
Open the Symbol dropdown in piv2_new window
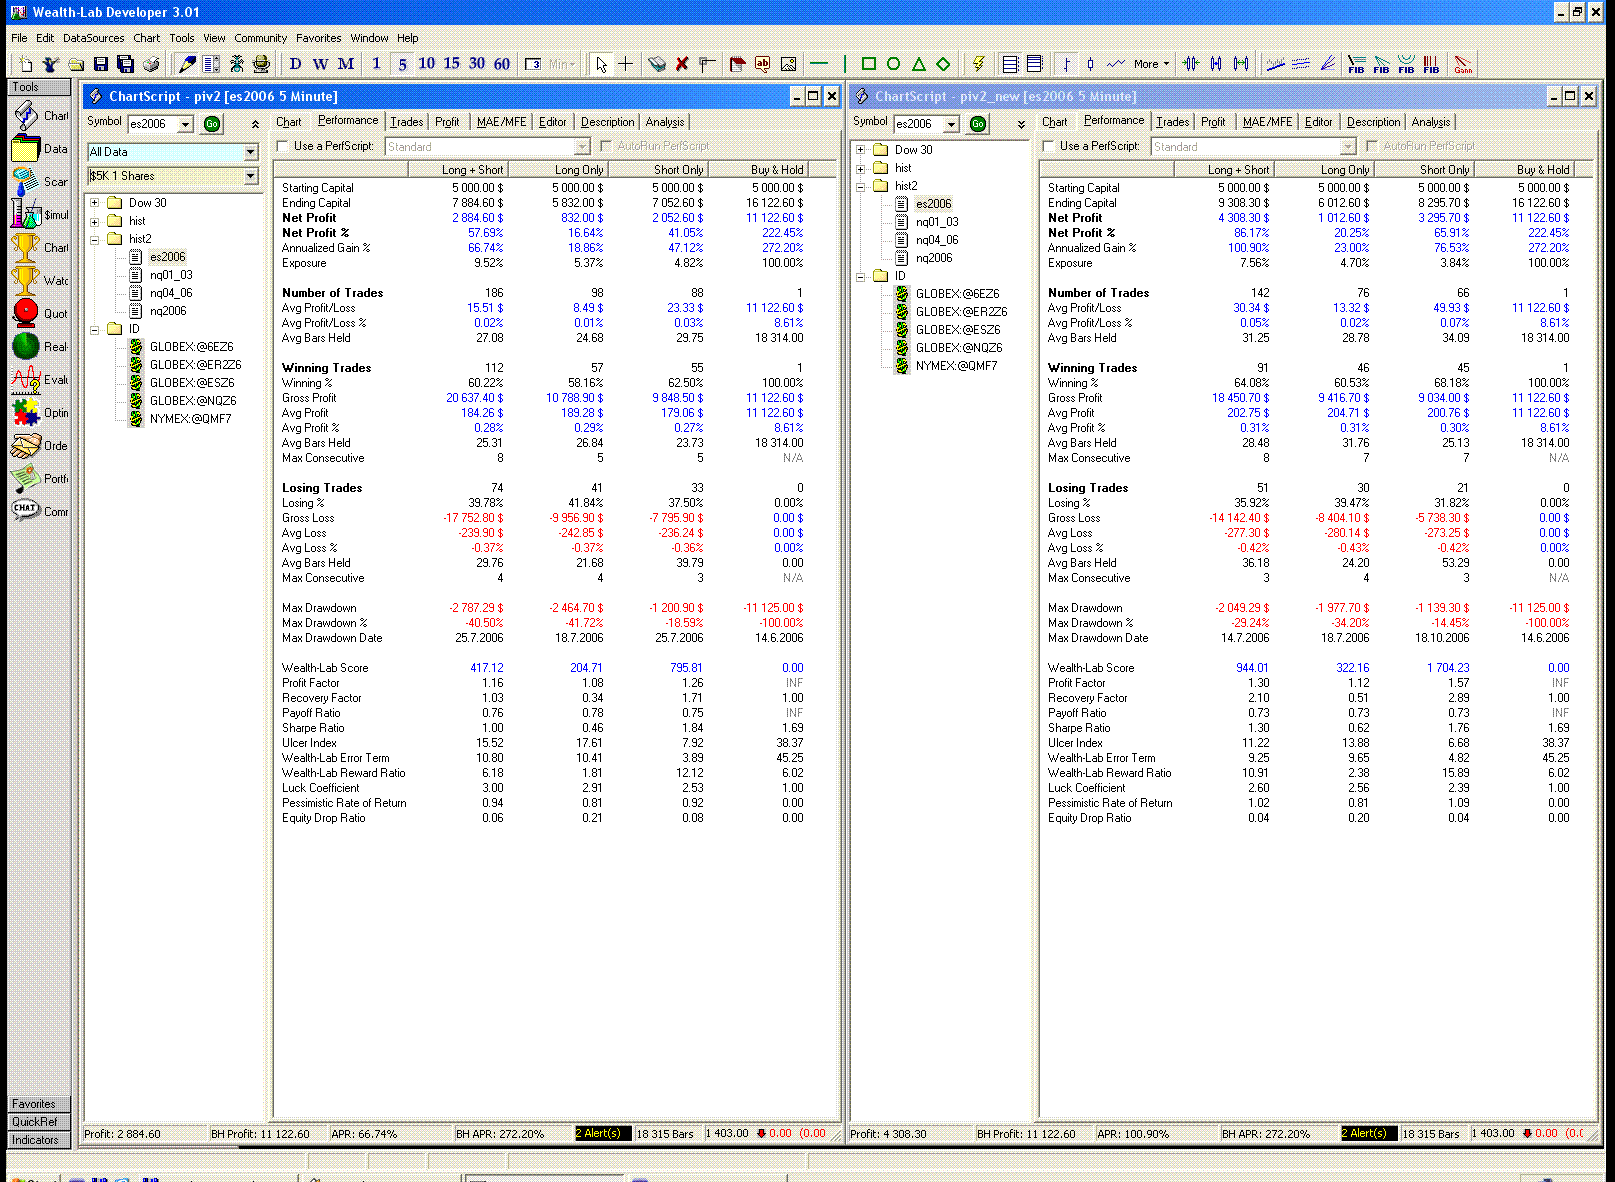pos(952,124)
